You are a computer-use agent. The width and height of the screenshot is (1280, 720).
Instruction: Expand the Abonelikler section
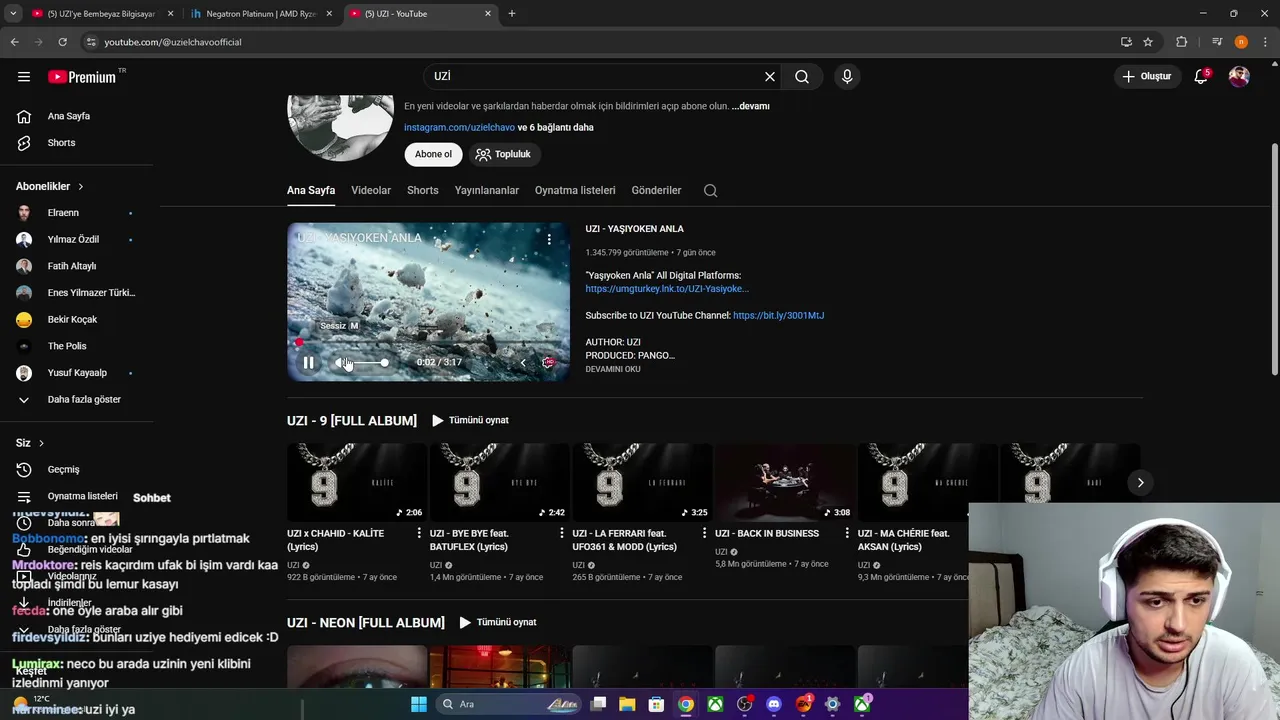coord(50,186)
